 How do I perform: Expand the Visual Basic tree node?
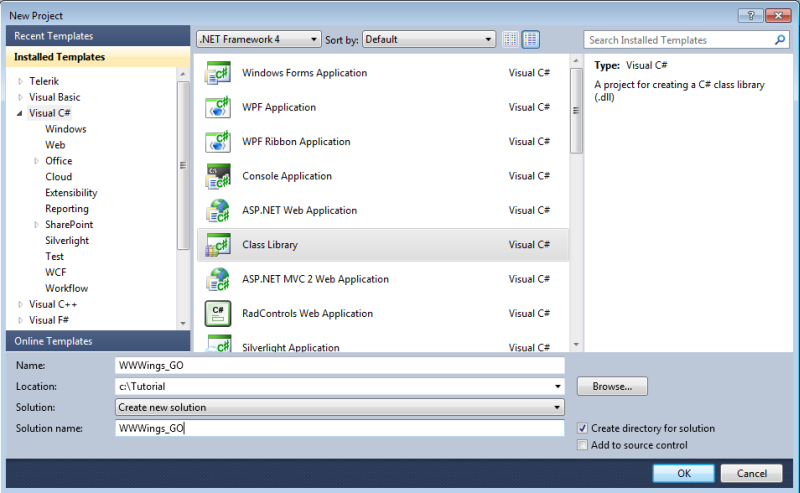click(x=21, y=97)
